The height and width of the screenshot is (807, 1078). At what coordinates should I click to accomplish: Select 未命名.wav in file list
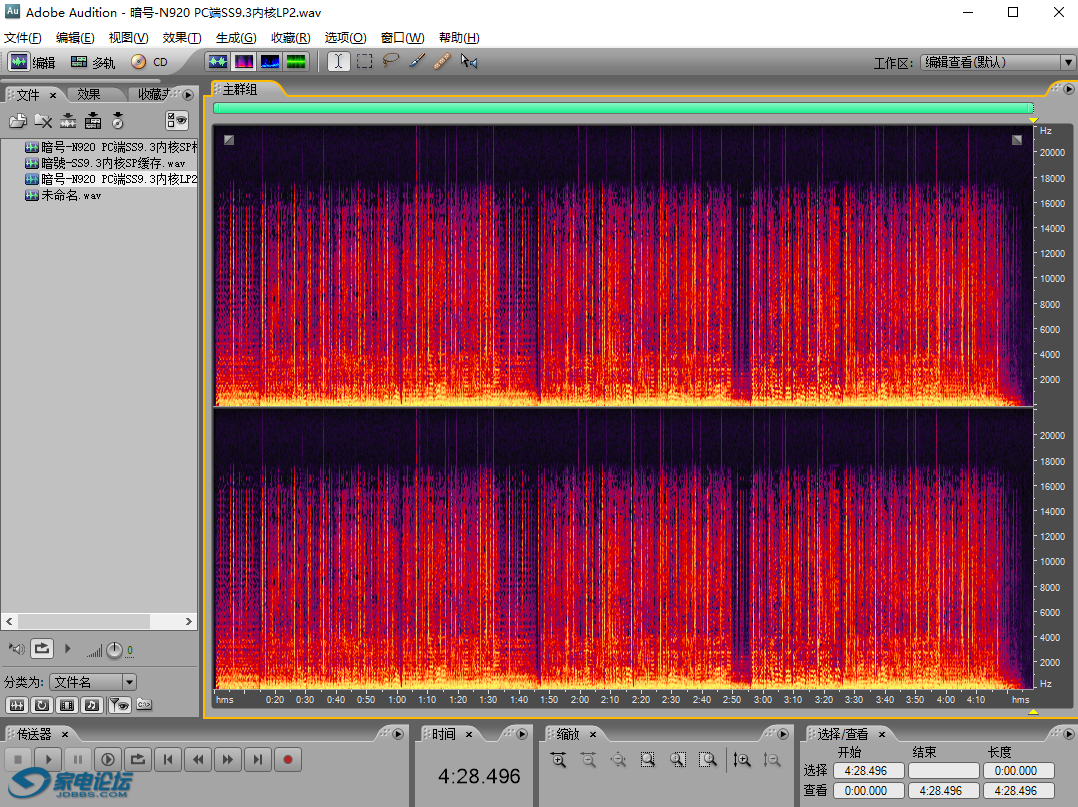tap(70, 195)
